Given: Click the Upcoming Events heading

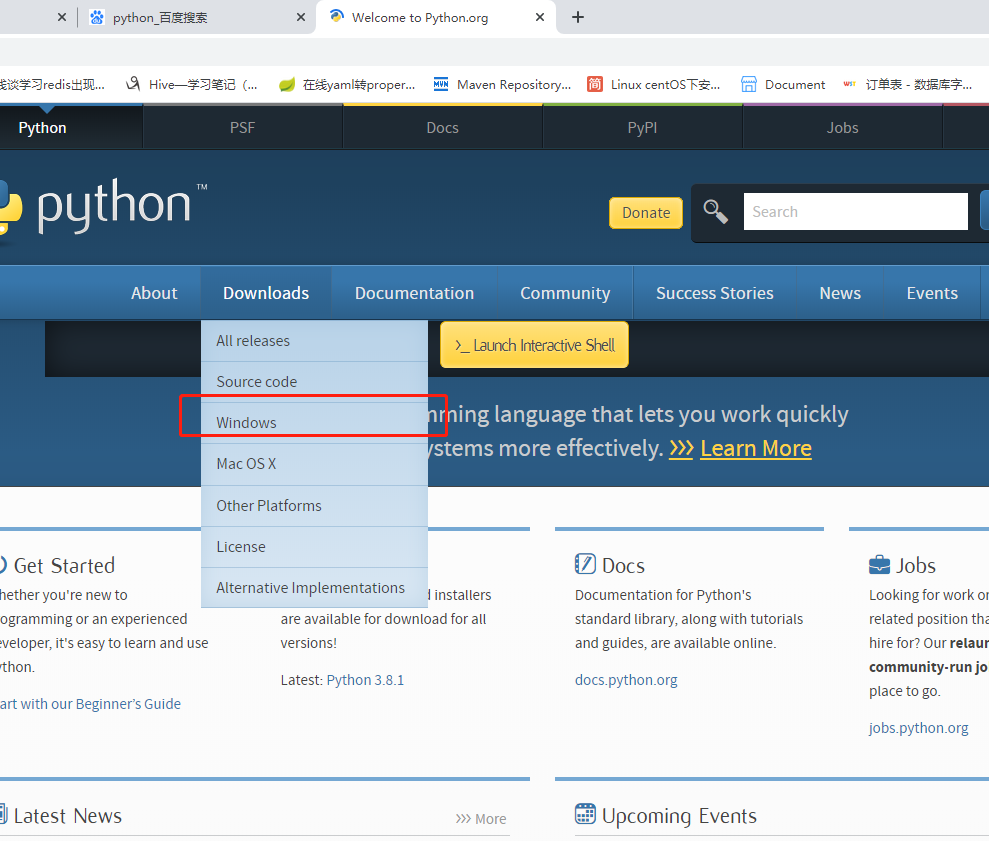Looking at the screenshot, I should [x=679, y=816].
